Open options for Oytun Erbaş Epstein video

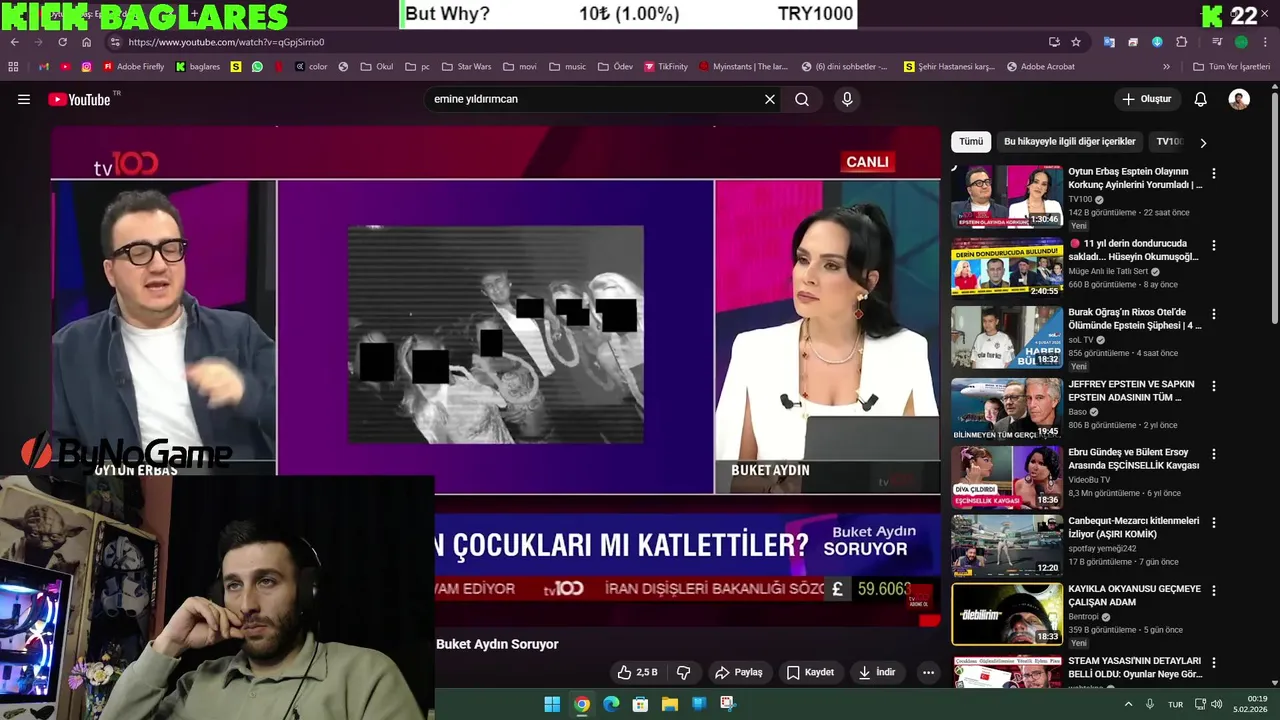point(1214,174)
